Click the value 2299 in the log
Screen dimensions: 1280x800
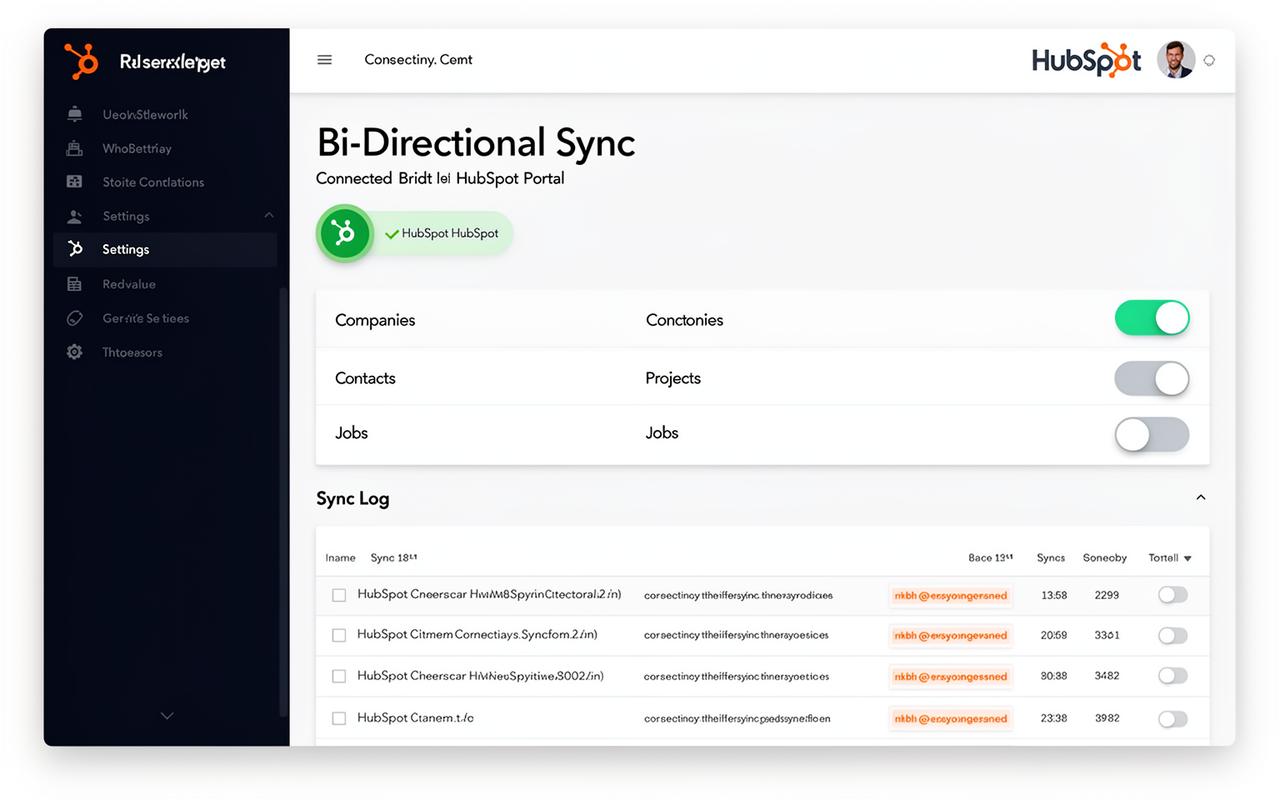pyautogui.click(x=1107, y=595)
